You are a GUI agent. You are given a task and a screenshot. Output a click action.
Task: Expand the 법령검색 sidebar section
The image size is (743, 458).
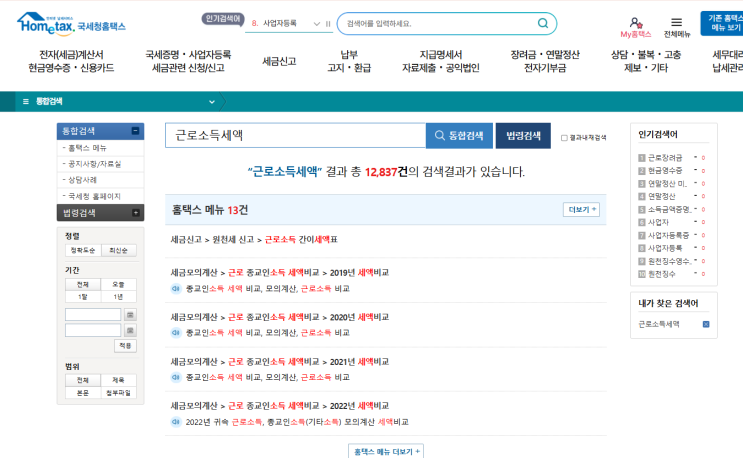tap(136, 213)
